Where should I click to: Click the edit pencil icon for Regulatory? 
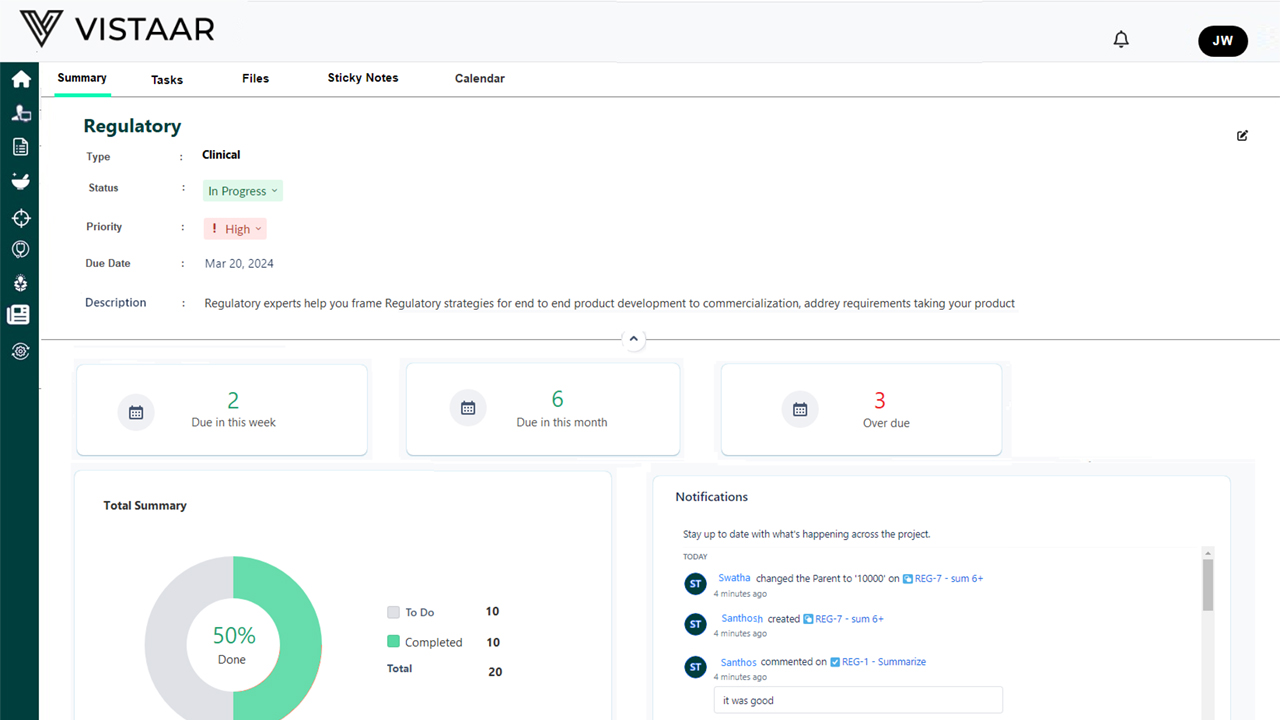[1242, 136]
